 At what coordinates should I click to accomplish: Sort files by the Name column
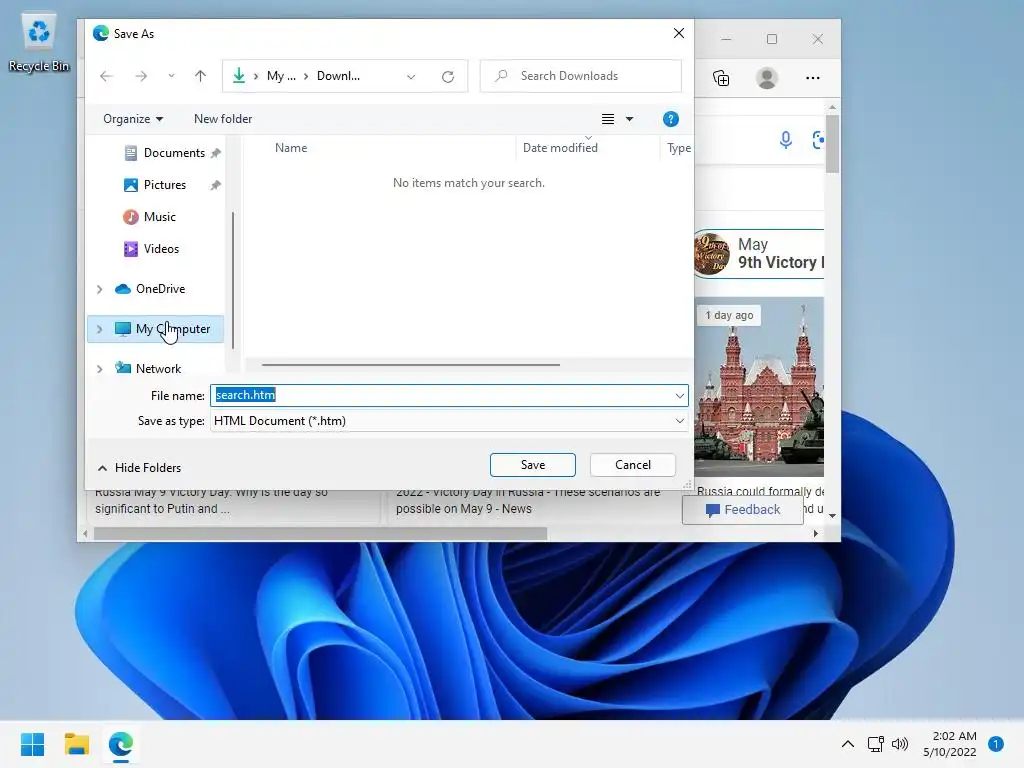pos(291,148)
